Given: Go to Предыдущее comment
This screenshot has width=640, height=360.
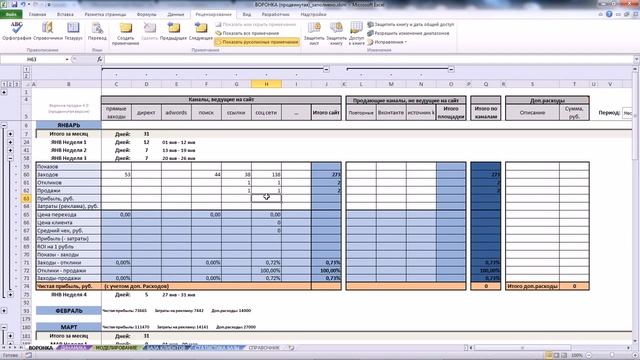Looking at the screenshot, I should (x=173, y=31).
